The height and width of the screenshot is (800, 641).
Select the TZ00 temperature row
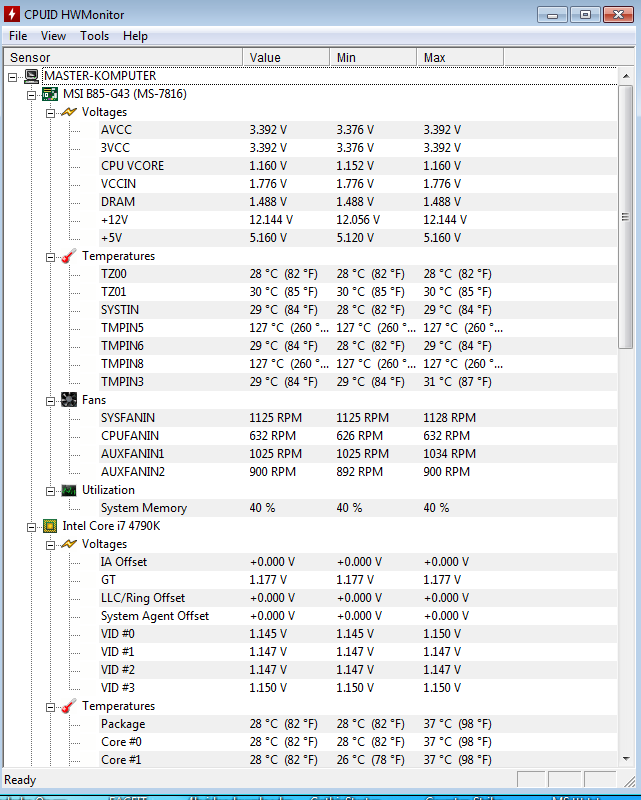(x=358, y=274)
